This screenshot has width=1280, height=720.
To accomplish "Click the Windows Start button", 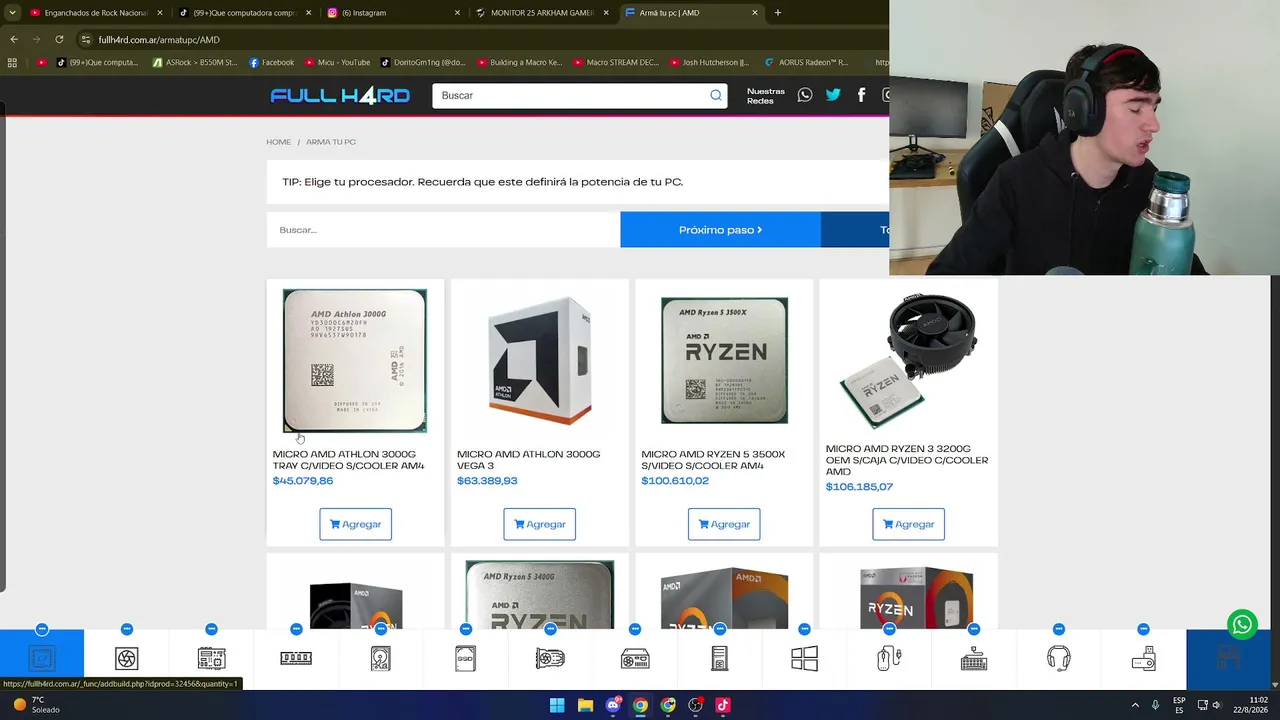I will coord(557,705).
